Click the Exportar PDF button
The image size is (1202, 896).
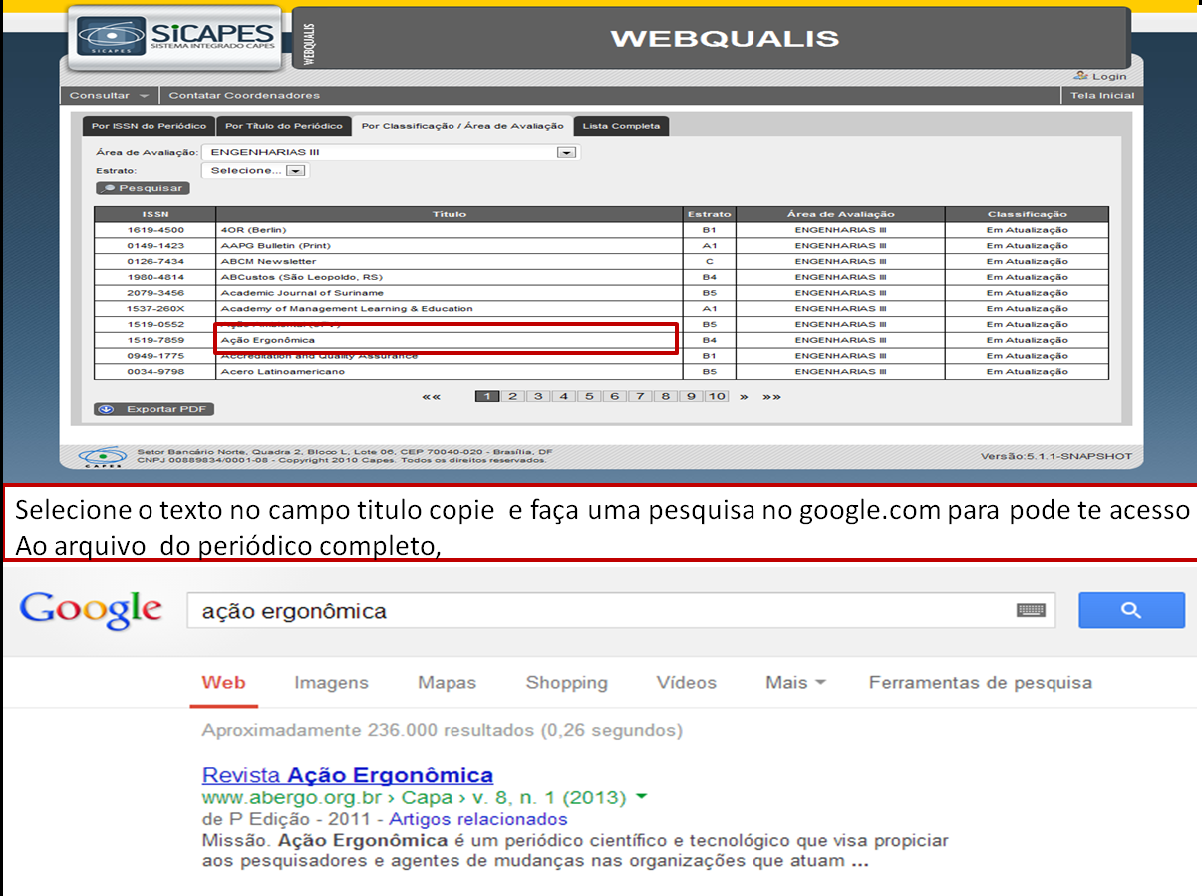(x=154, y=409)
